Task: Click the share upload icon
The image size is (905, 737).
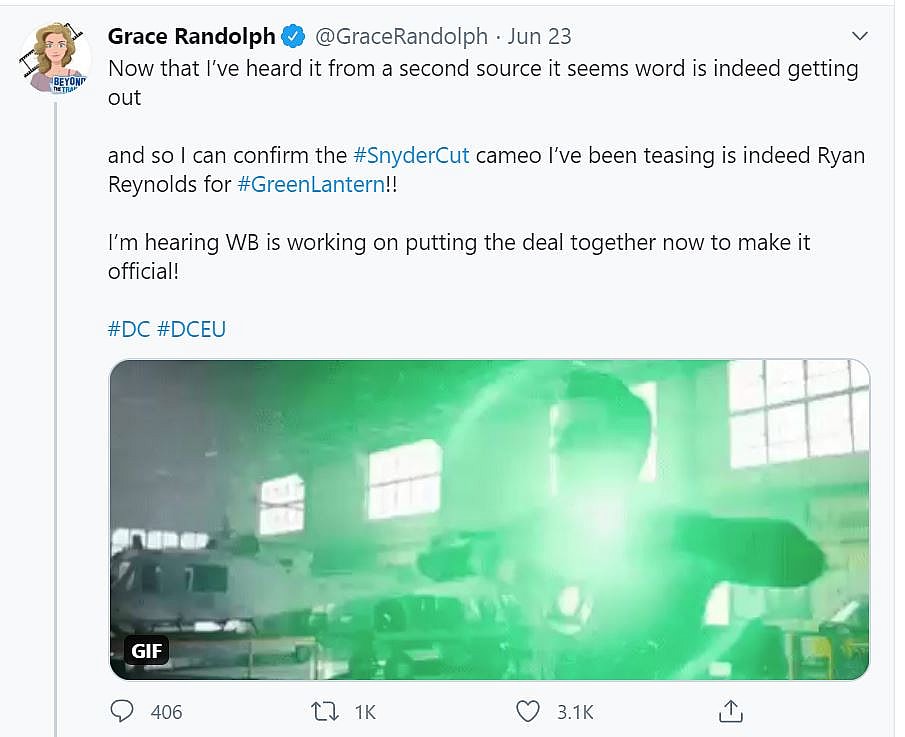Action: [x=731, y=711]
